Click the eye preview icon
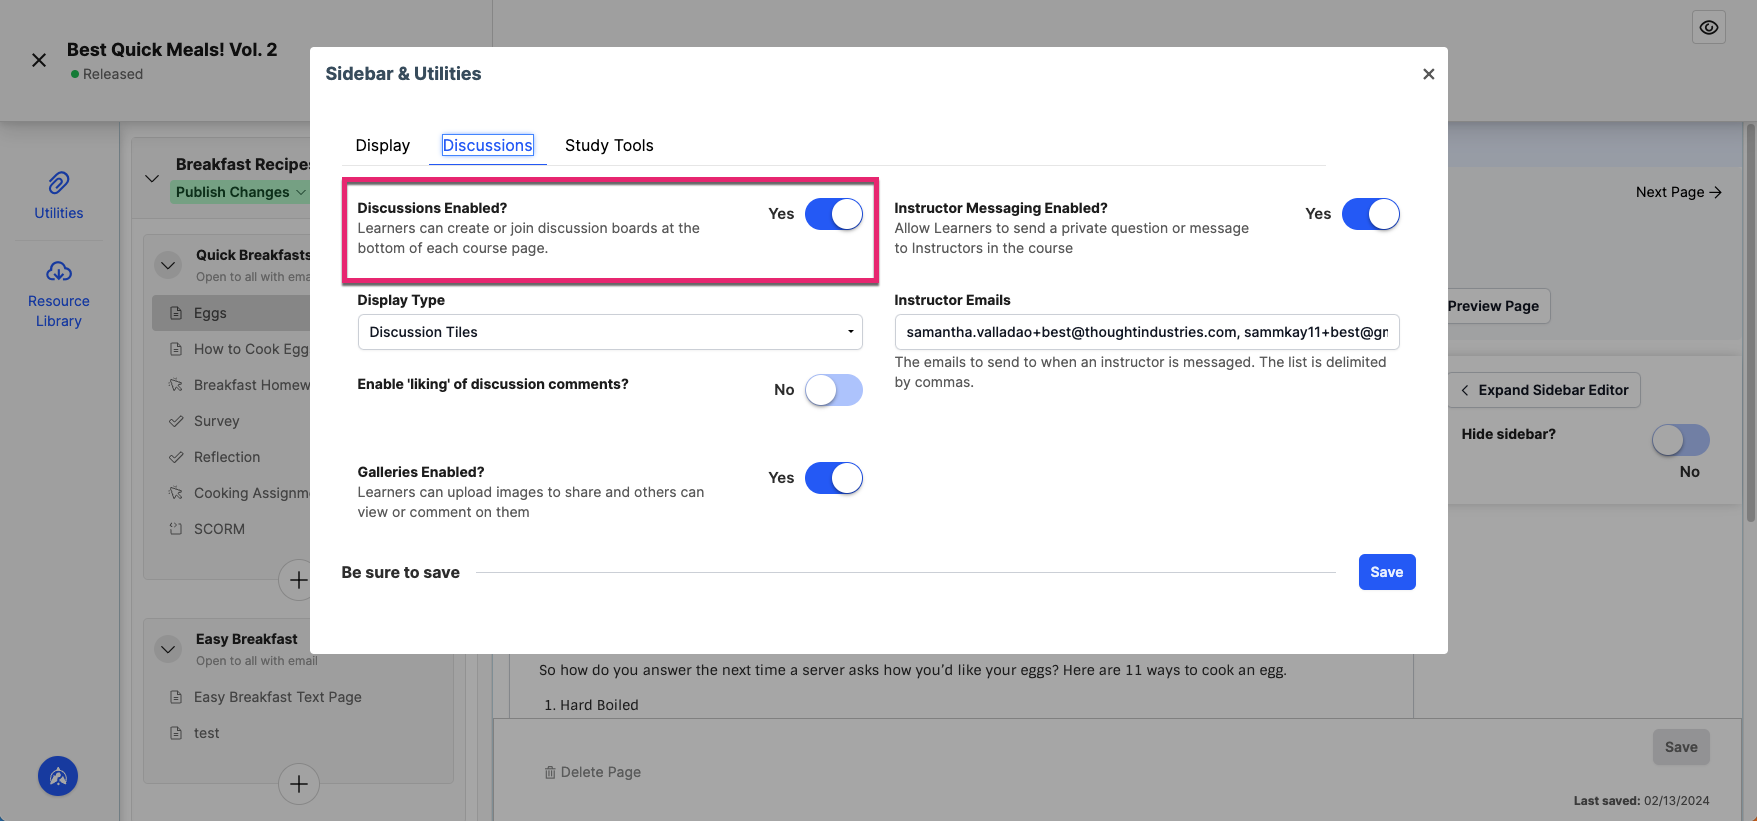The image size is (1757, 821). click(1709, 28)
